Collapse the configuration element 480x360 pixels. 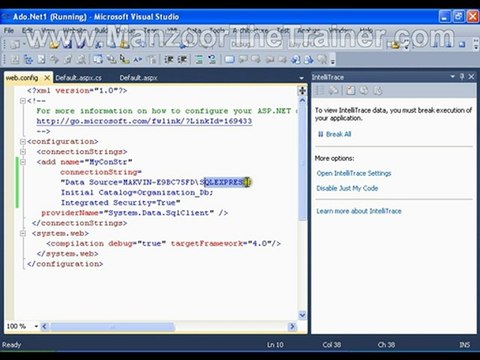point(23,141)
